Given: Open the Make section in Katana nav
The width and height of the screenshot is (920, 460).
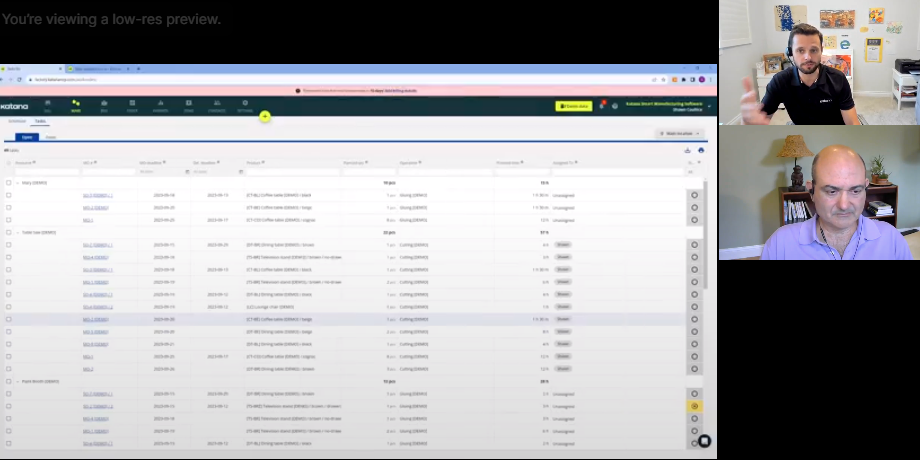Looking at the screenshot, I should (x=76, y=106).
